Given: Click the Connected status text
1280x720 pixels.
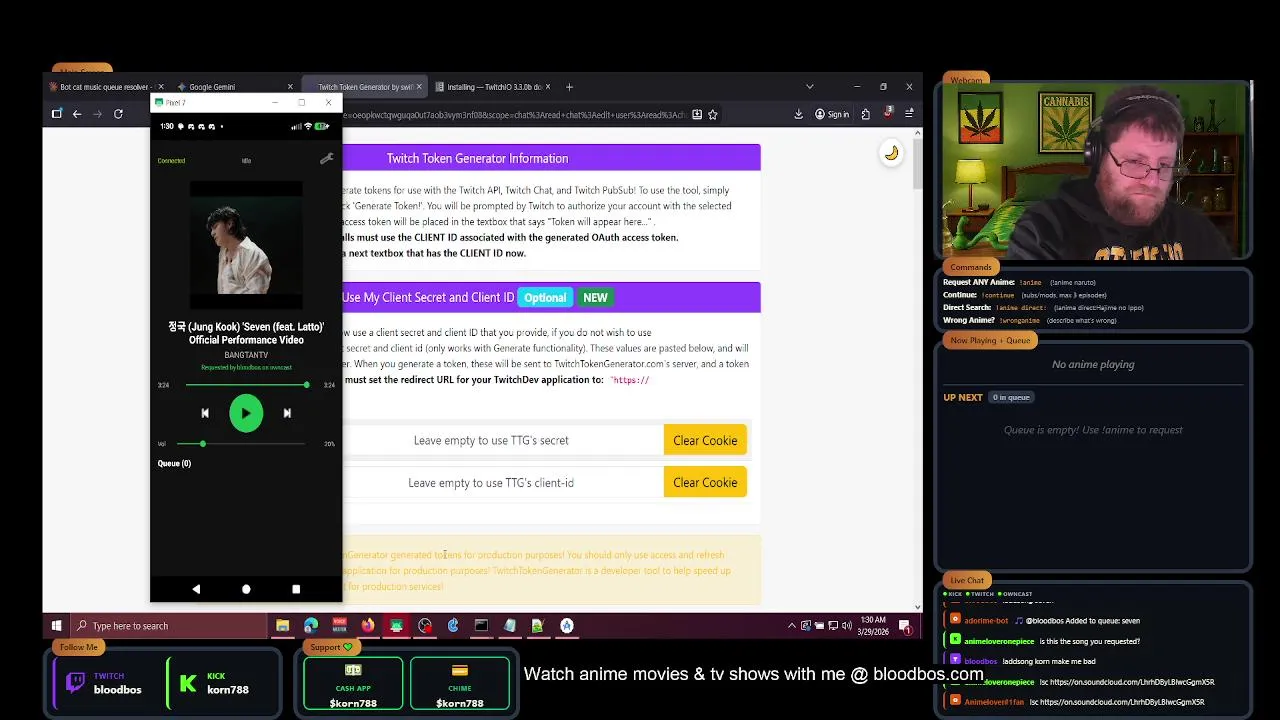Looking at the screenshot, I should tap(171, 160).
